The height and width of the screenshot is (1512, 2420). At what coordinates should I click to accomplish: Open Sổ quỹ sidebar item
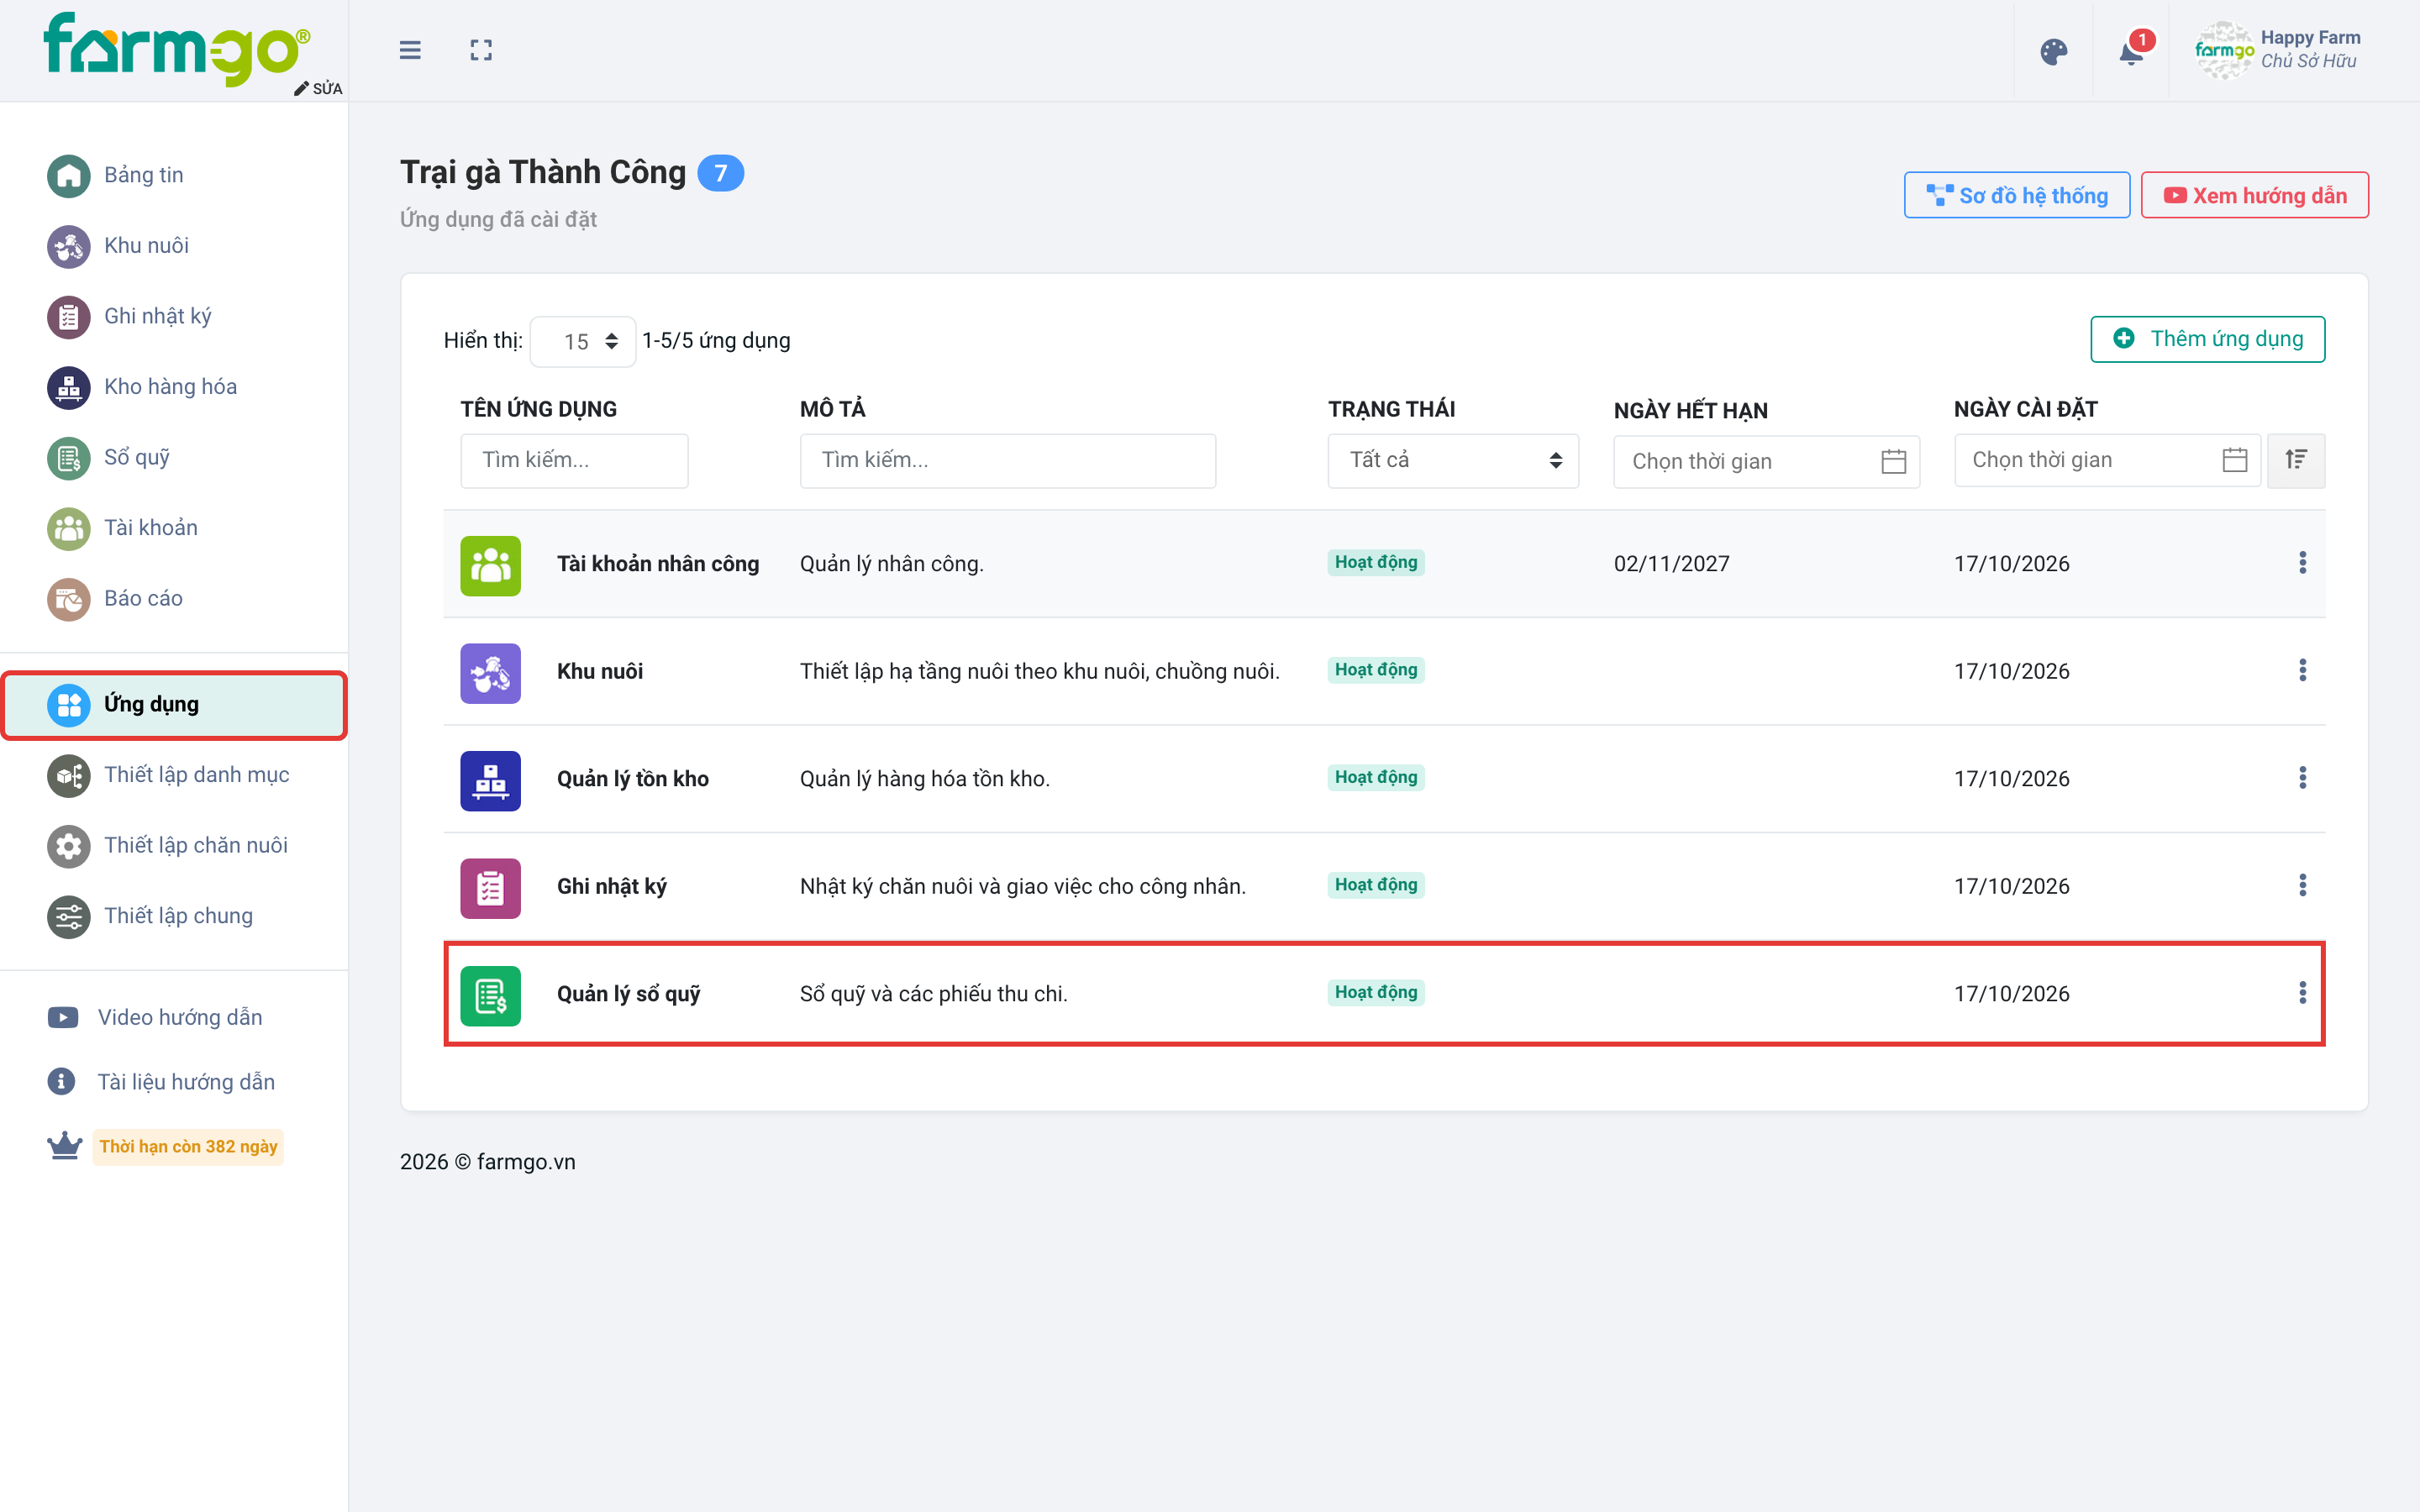[x=109, y=458]
